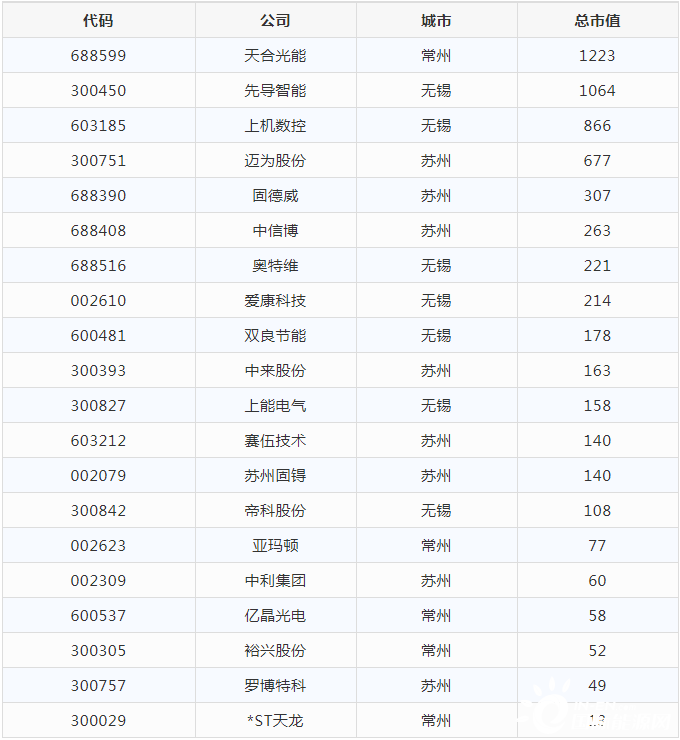Select company 迈为股份
The width and height of the screenshot is (680, 740).
point(276,160)
